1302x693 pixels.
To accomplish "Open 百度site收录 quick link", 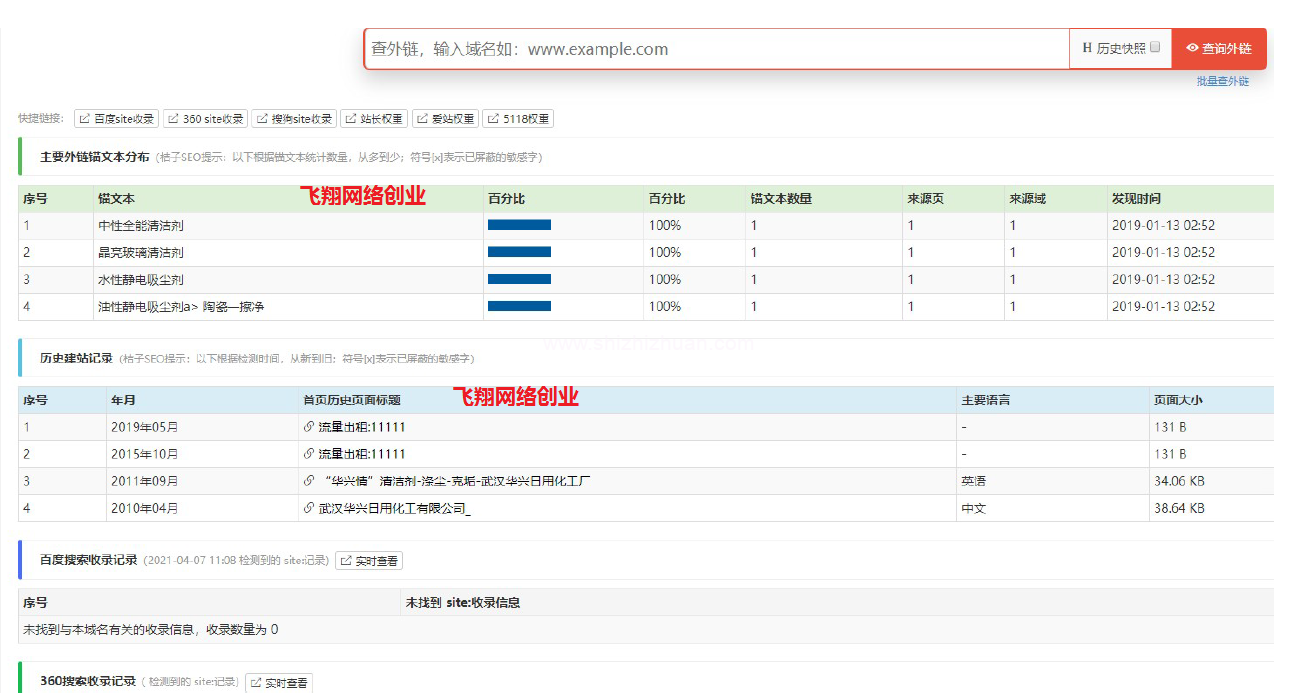I will [x=116, y=119].
